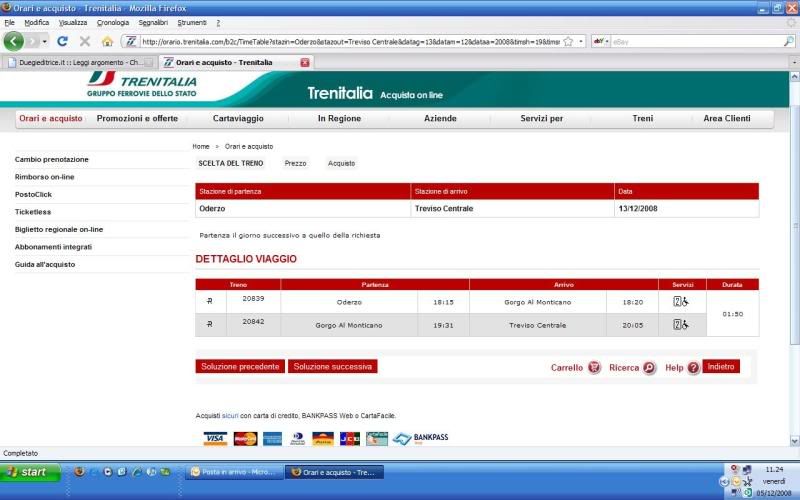Image resolution: width=800 pixels, height=500 pixels.
Task: Open the File menu
Action: coord(10,22)
